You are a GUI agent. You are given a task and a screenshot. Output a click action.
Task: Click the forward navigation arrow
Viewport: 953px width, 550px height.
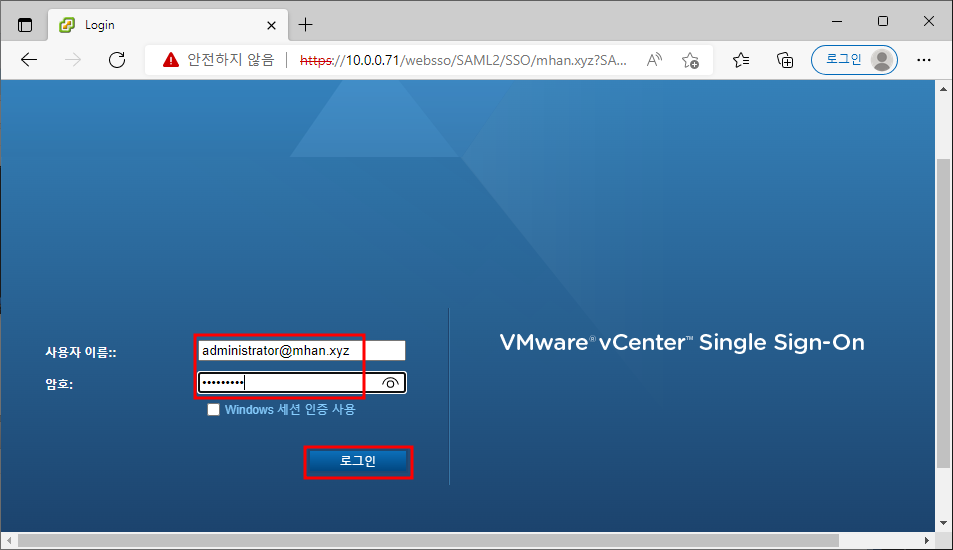73,60
